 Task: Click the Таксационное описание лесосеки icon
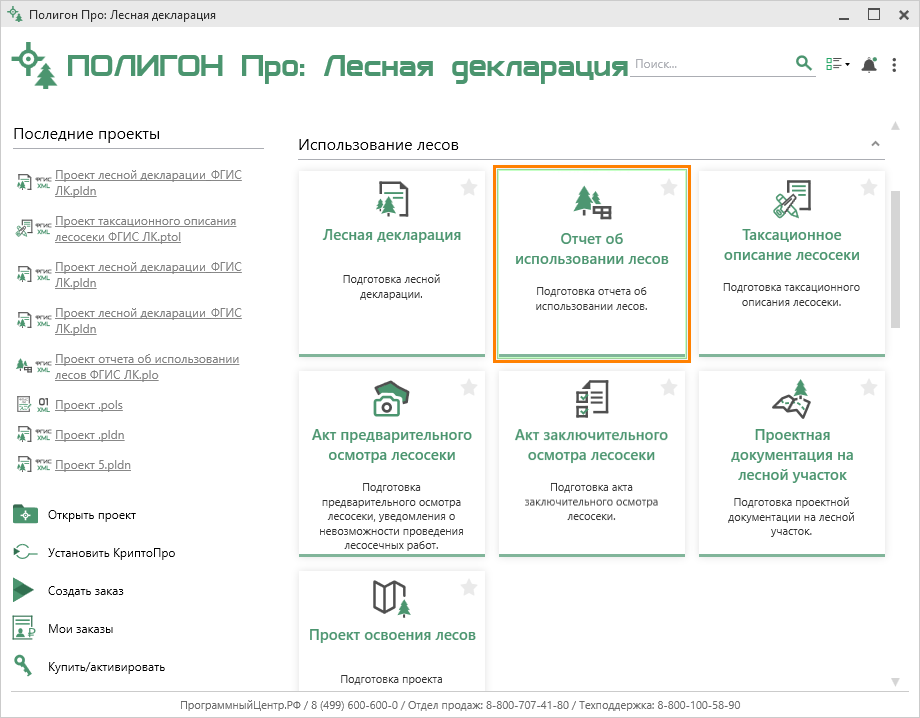coord(792,199)
